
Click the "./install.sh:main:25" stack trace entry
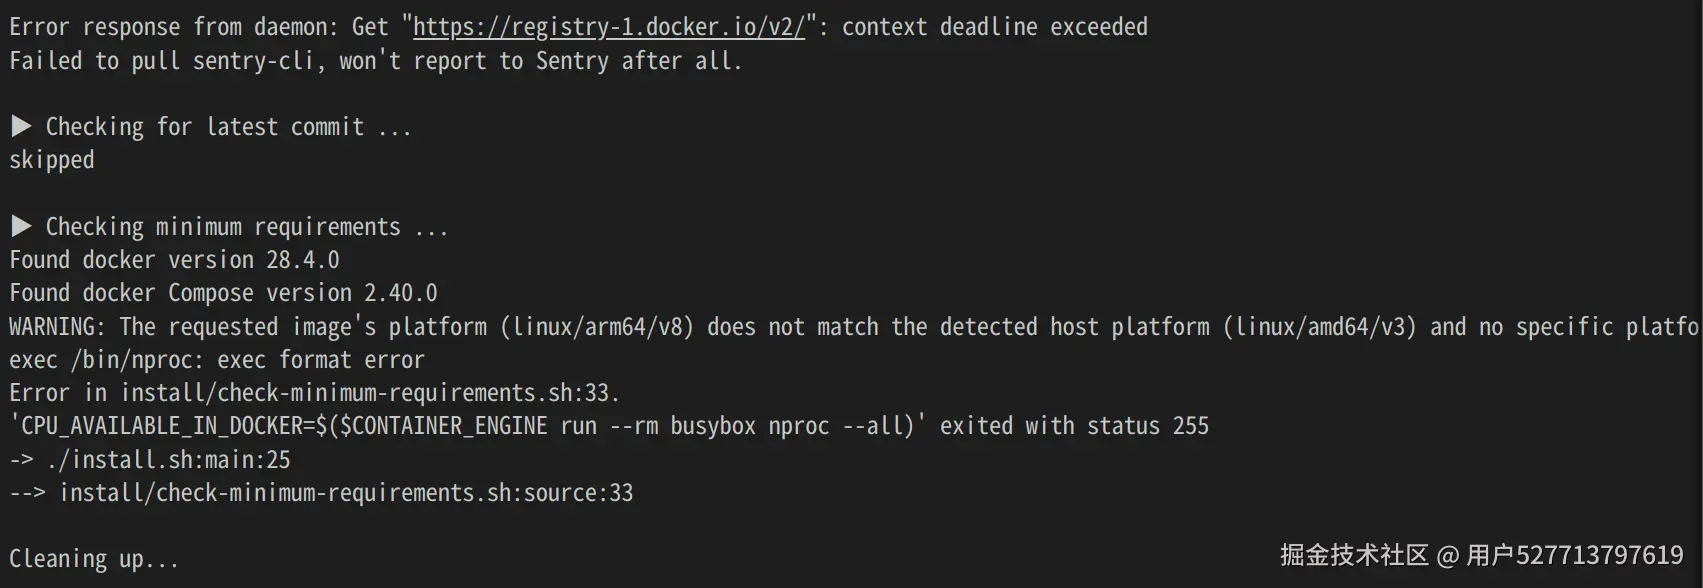tap(168, 460)
